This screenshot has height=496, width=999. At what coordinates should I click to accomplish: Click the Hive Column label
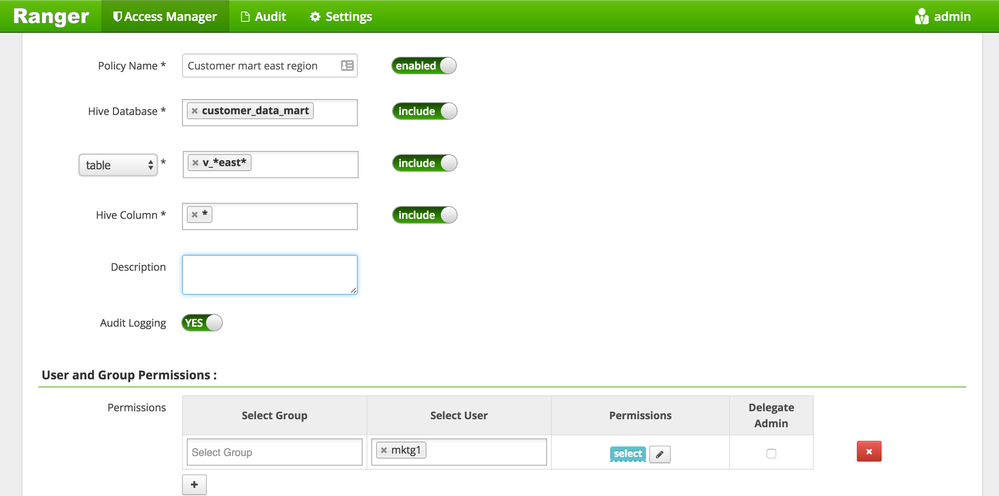[x=131, y=215]
